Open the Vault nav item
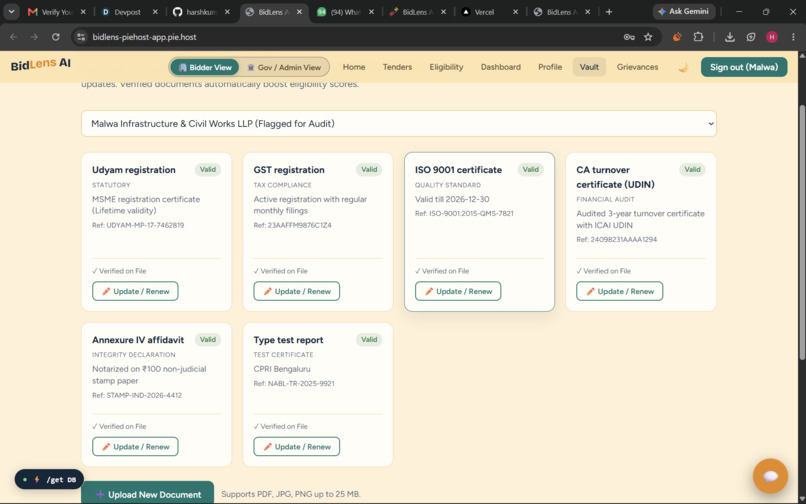 tap(589, 67)
